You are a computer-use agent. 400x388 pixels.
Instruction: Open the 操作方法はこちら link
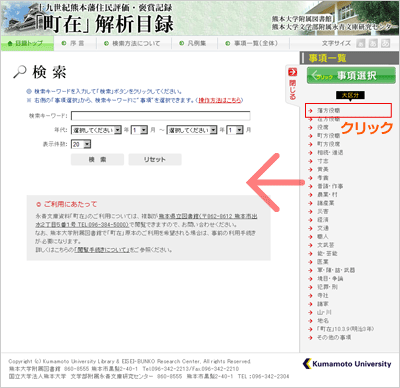click(x=220, y=100)
